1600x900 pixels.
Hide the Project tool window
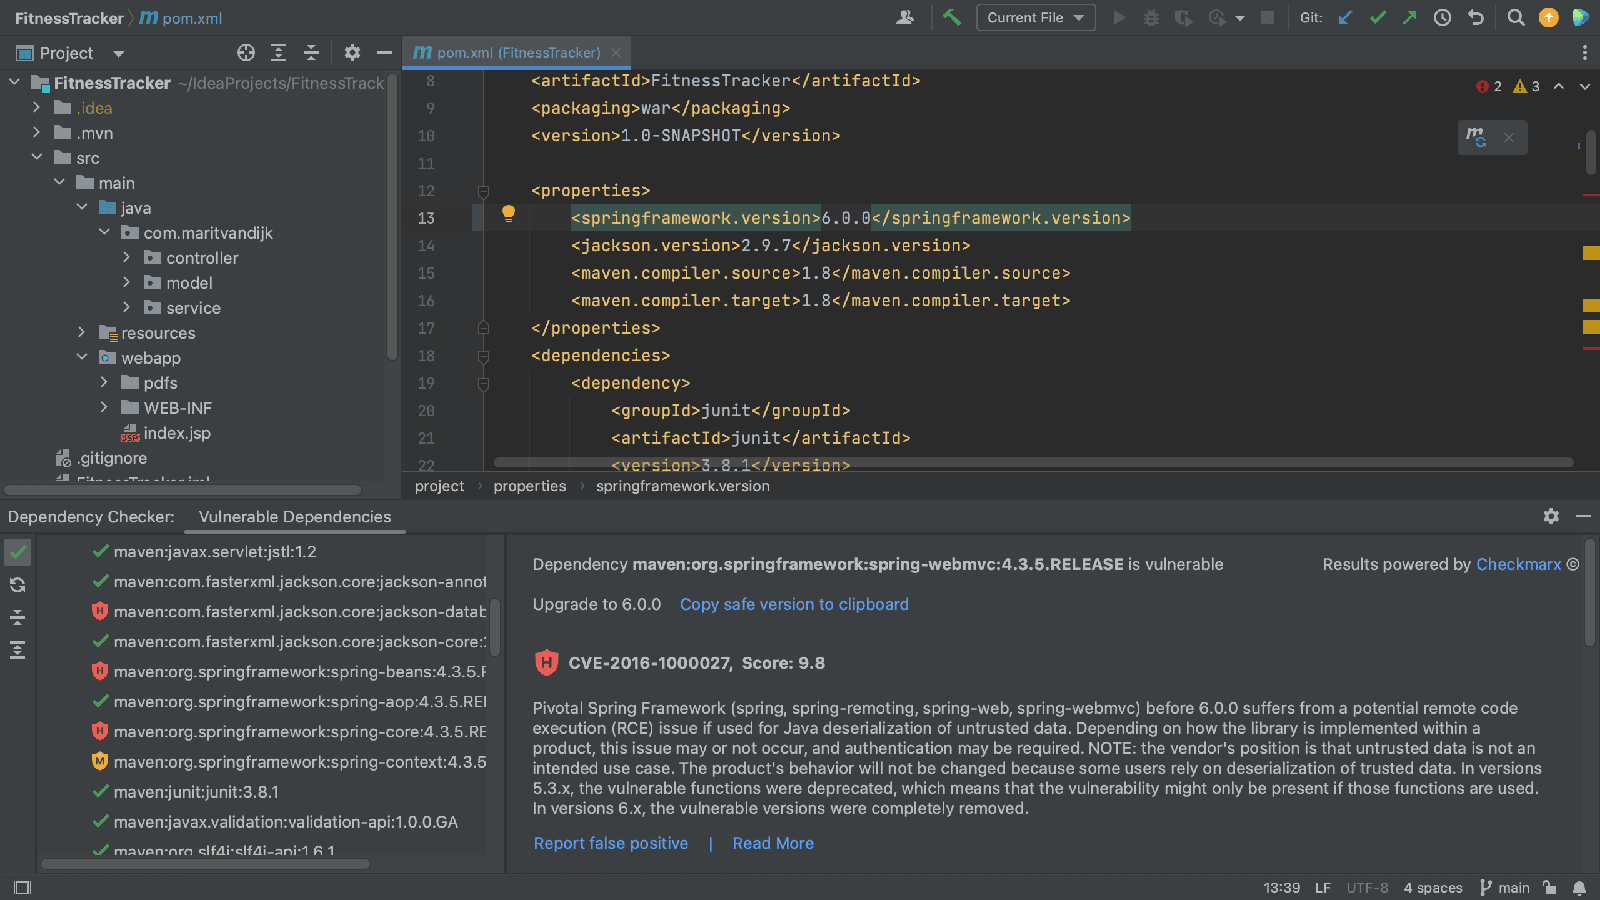pos(384,52)
